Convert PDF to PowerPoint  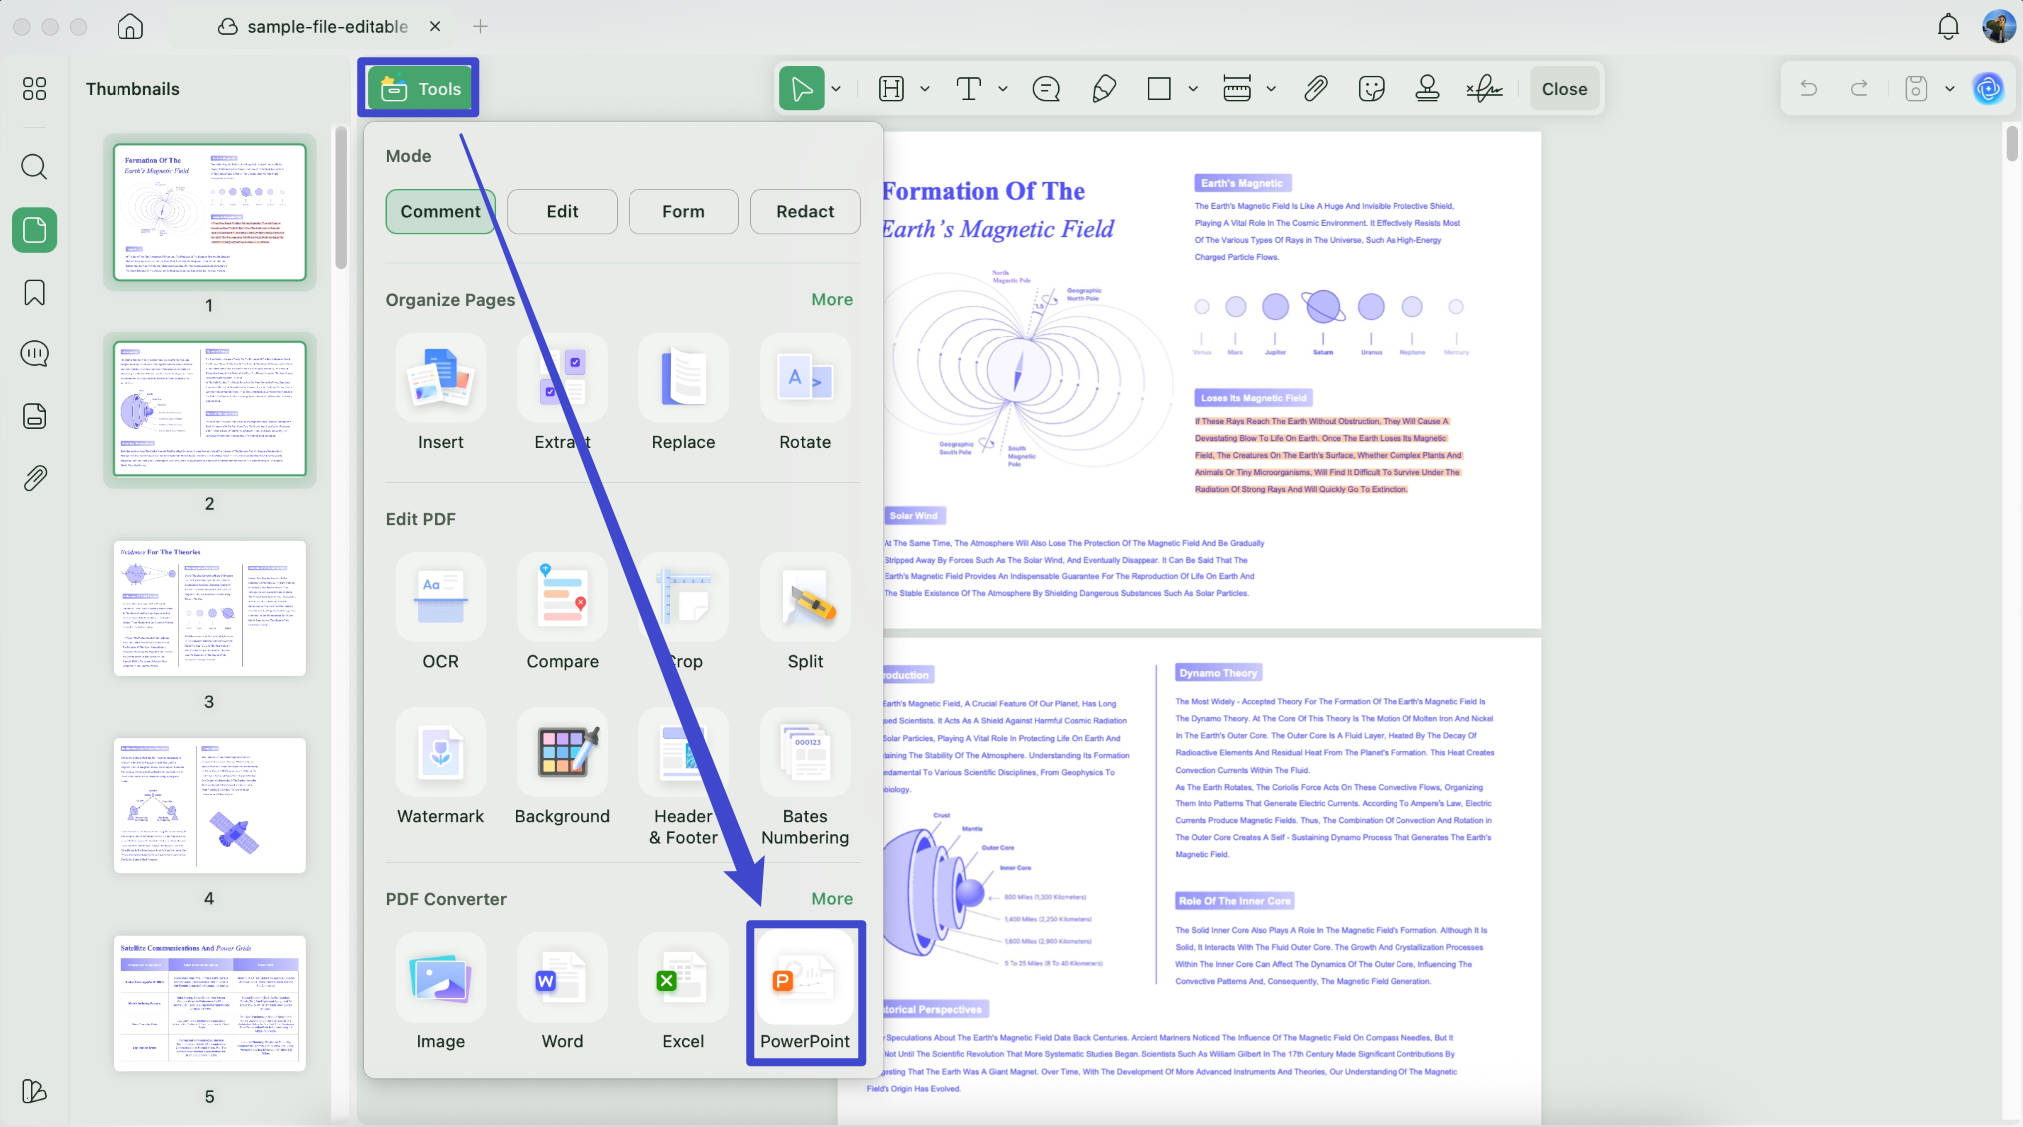(805, 993)
